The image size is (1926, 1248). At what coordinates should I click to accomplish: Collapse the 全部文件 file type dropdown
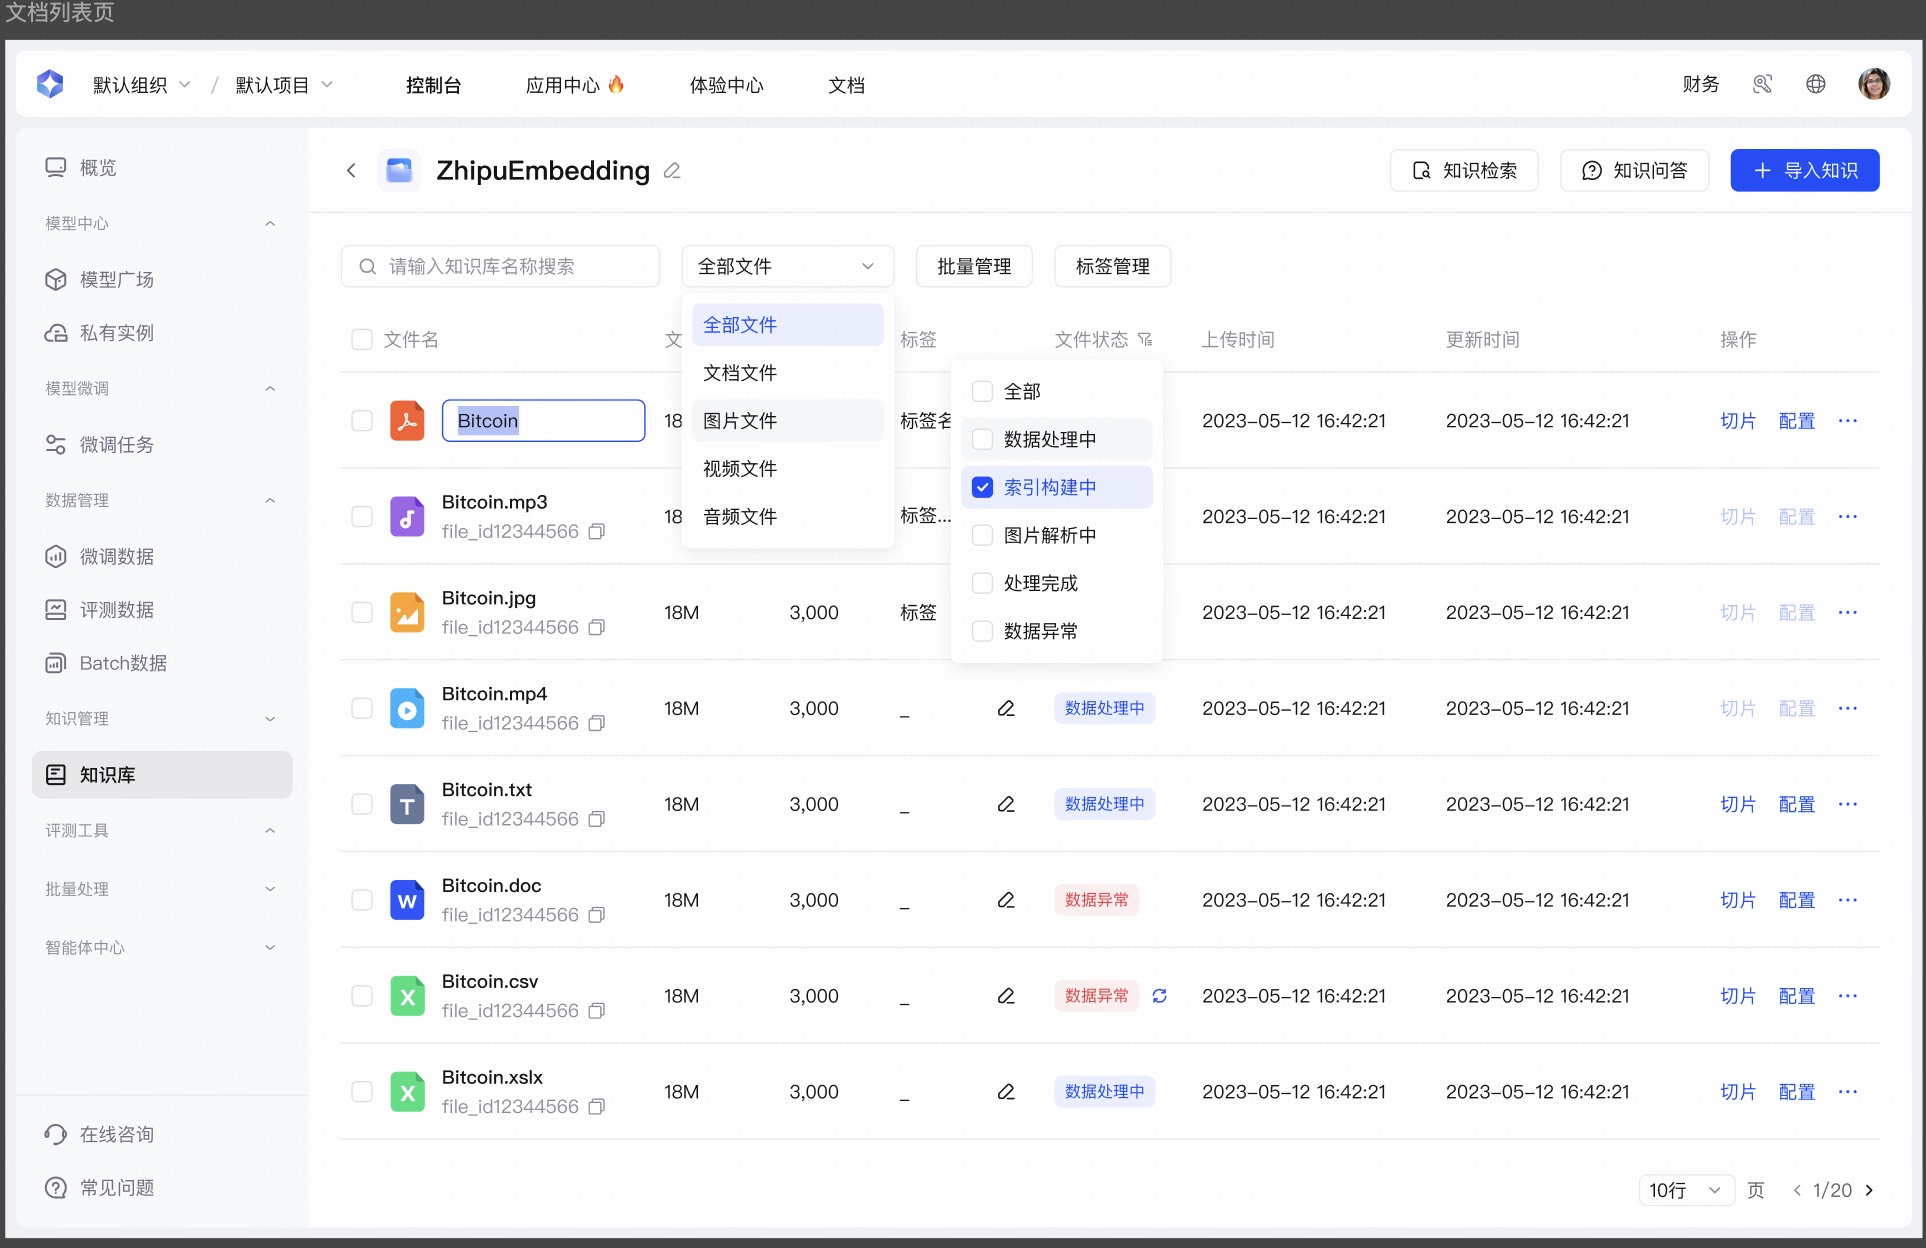click(787, 266)
